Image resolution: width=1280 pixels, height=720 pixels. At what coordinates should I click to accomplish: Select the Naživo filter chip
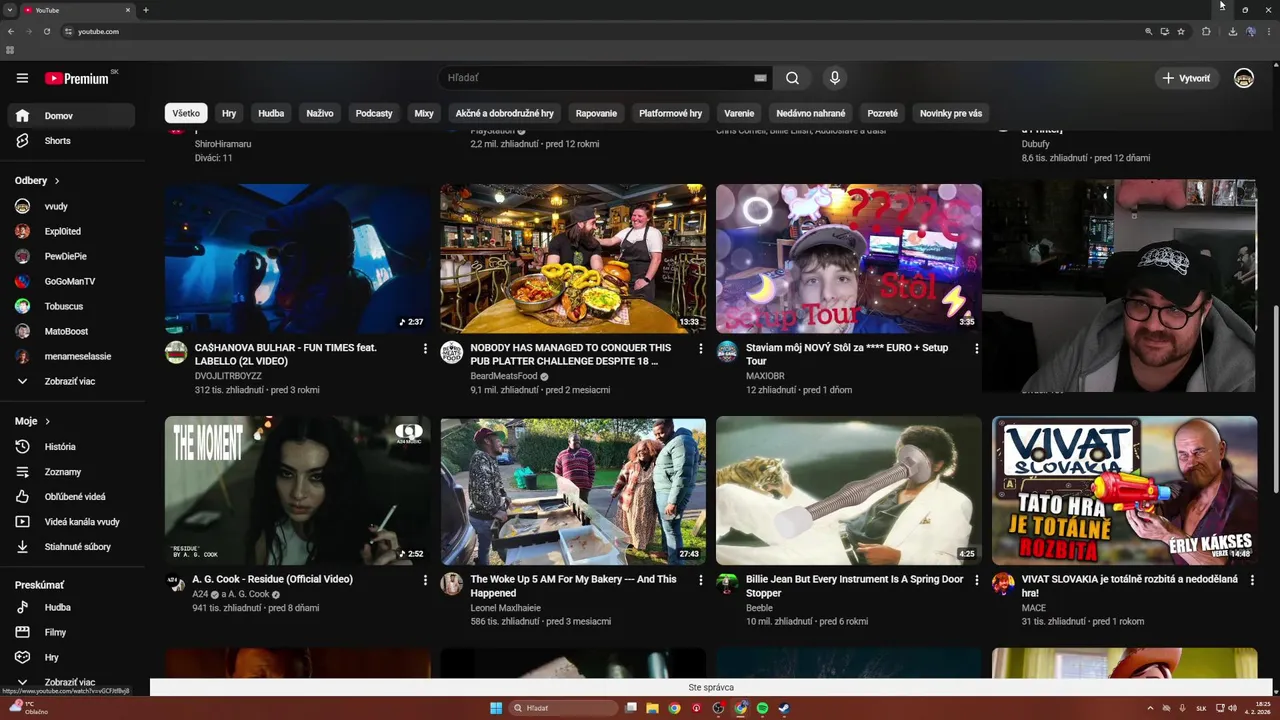pyautogui.click(x=320, y=114)
